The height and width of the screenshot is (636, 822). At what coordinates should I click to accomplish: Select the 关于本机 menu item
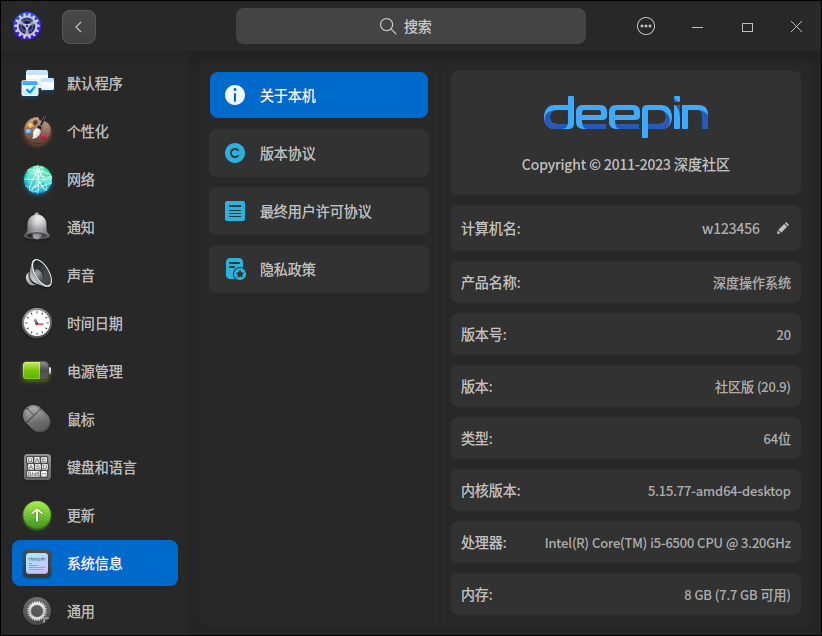(x=319, y=95)
